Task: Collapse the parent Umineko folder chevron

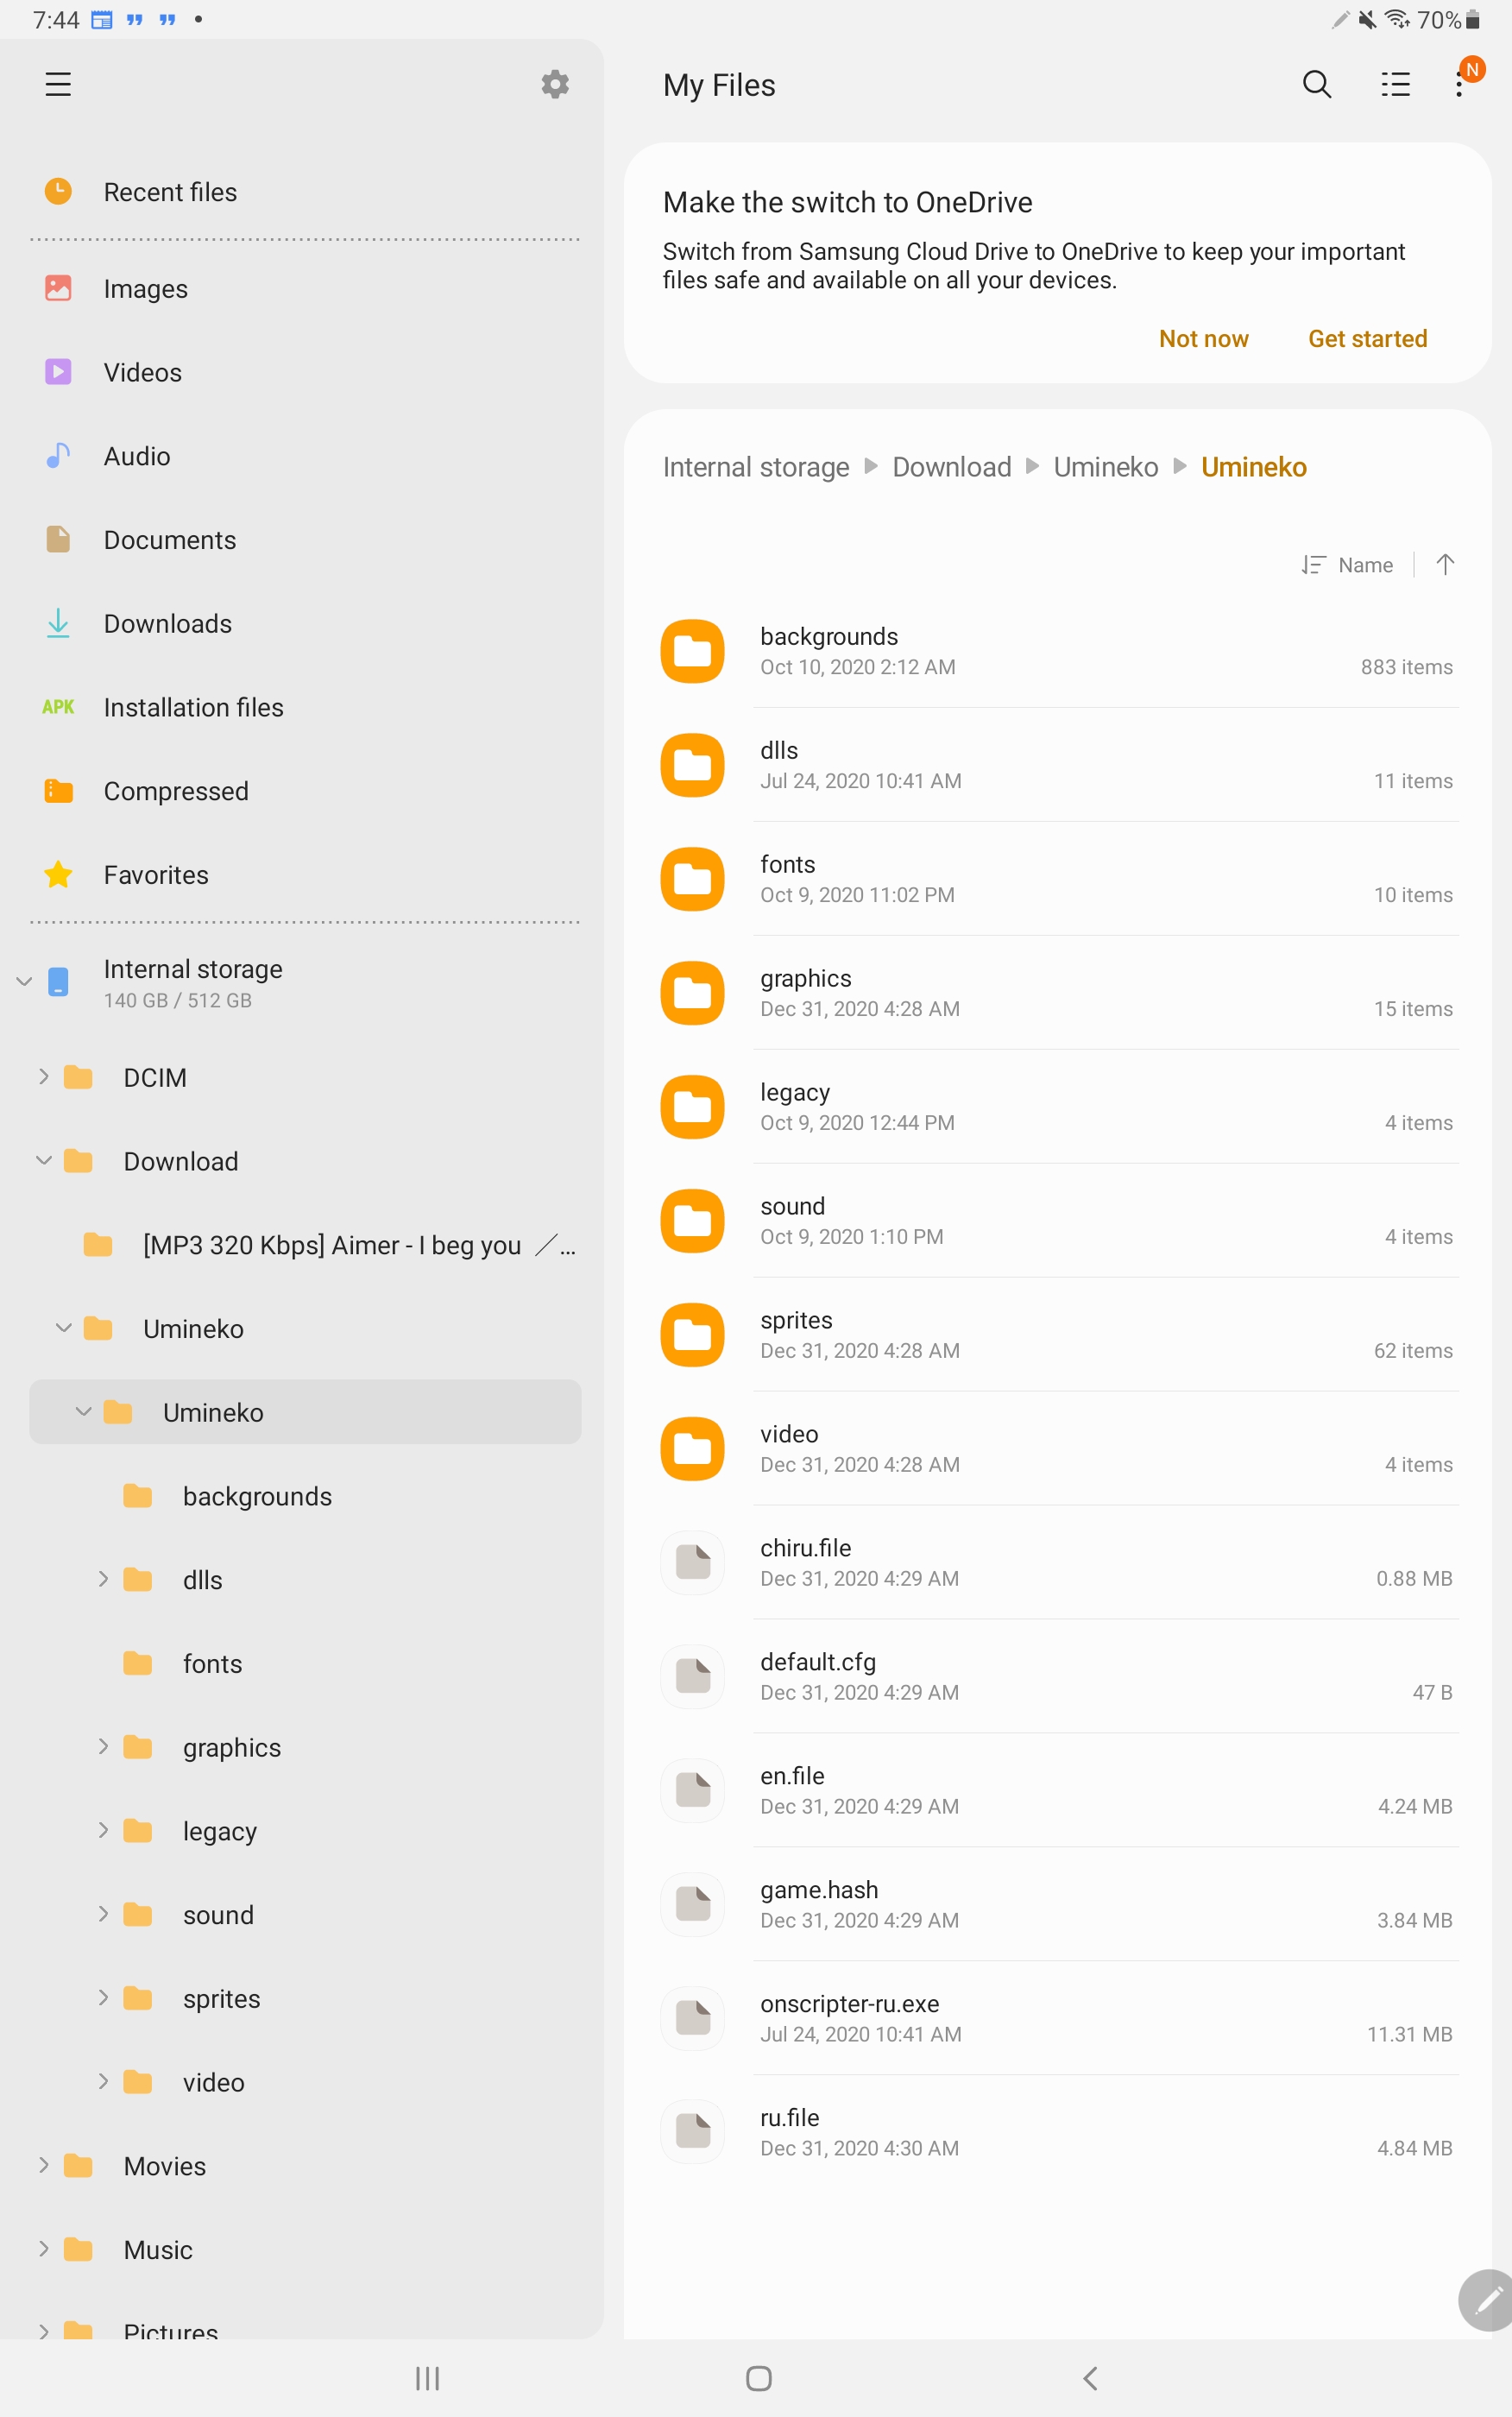Action: coord(63,1328)
